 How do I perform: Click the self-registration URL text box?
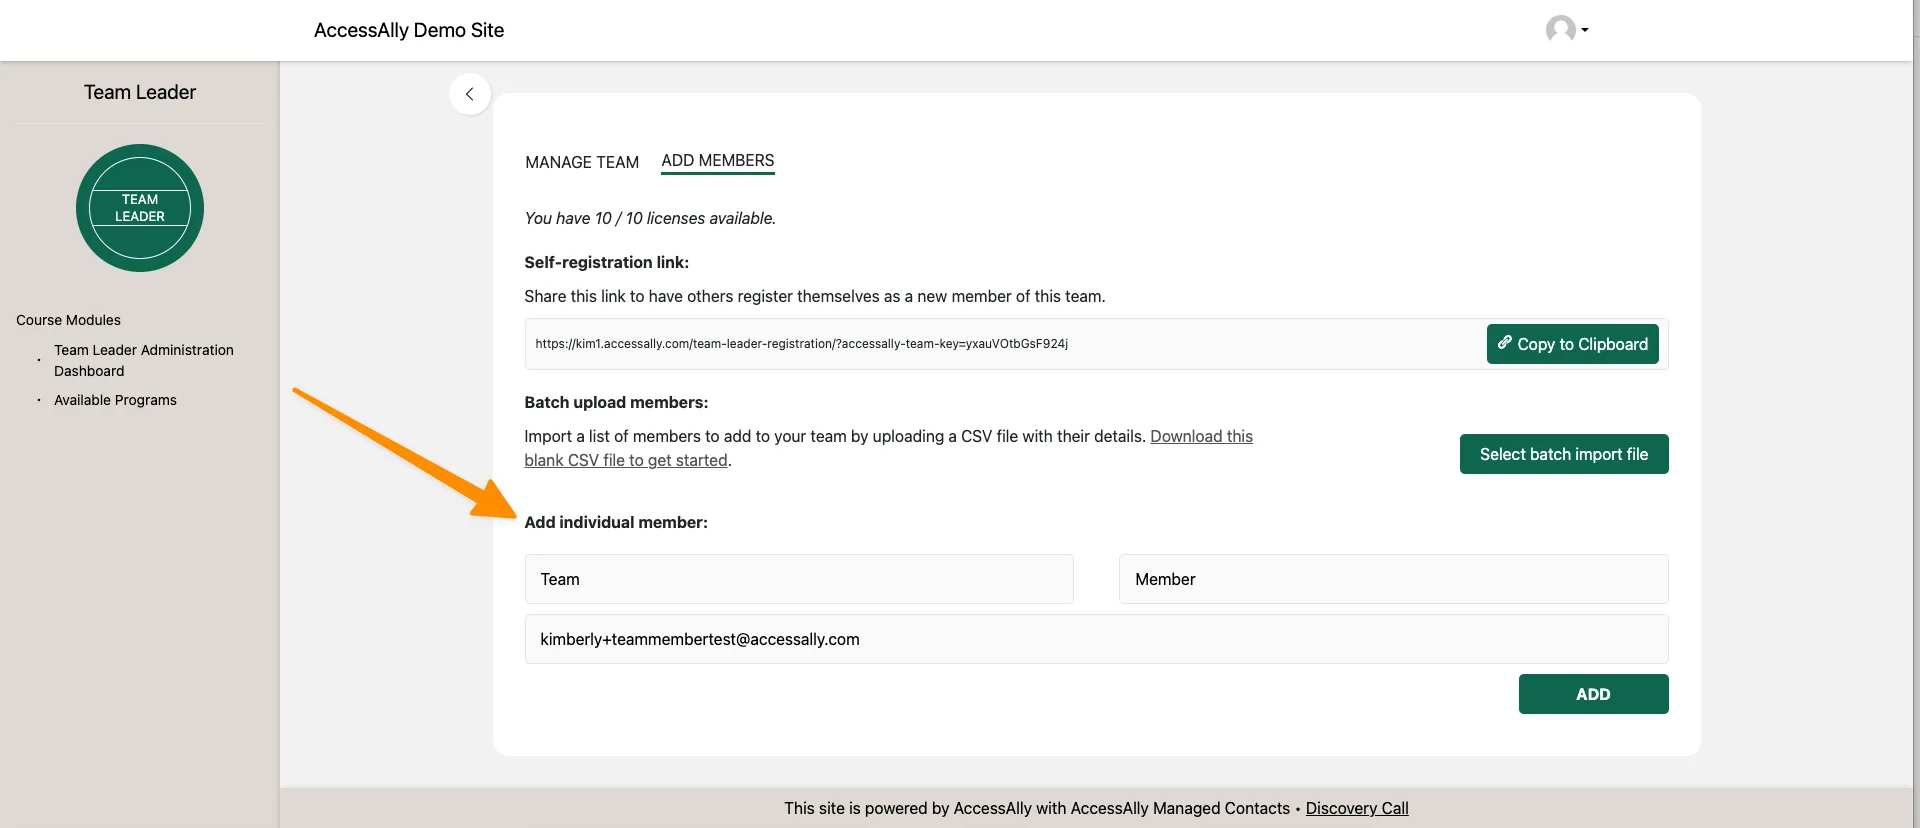pyautogui.click(x=1000, y=344)
